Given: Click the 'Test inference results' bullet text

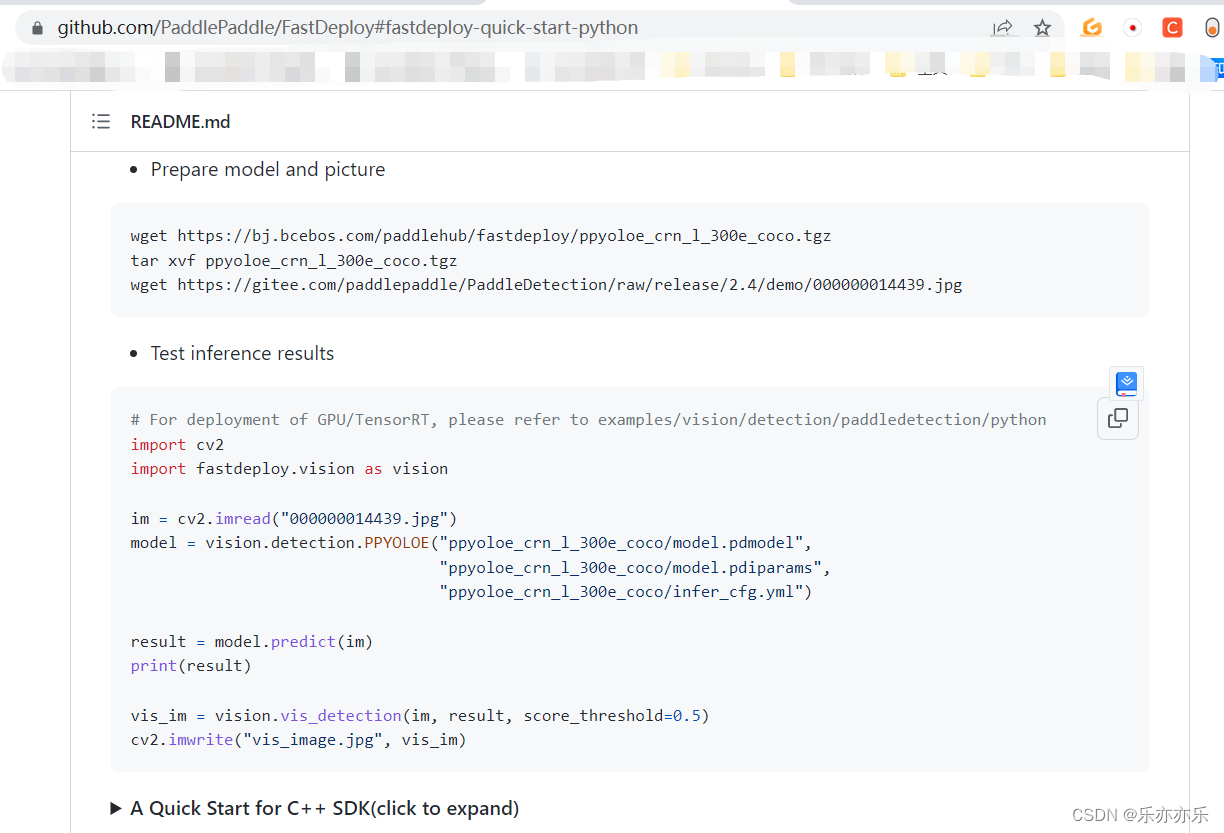Looking at the screenshot, I should pos(242,353).
